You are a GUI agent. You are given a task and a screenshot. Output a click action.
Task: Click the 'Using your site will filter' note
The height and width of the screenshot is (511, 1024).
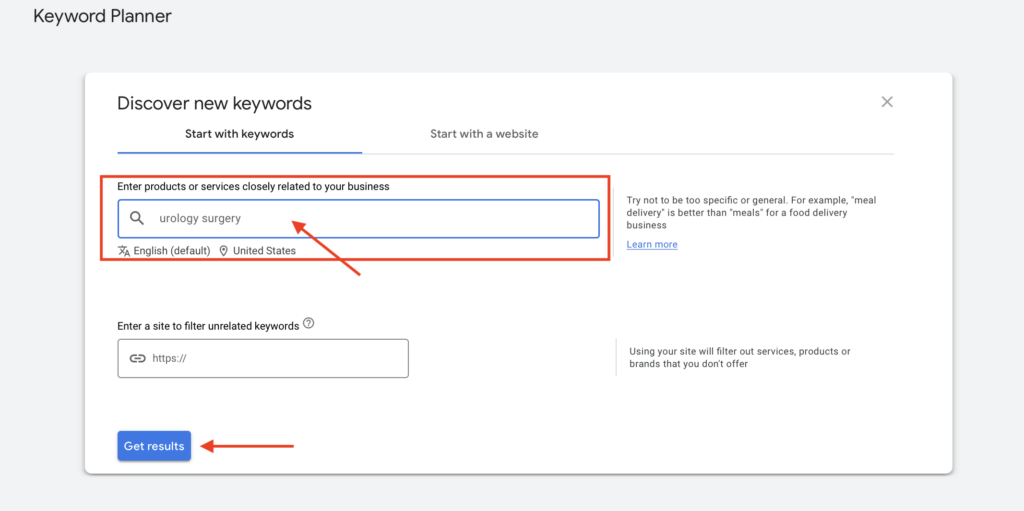pos(740,358)
